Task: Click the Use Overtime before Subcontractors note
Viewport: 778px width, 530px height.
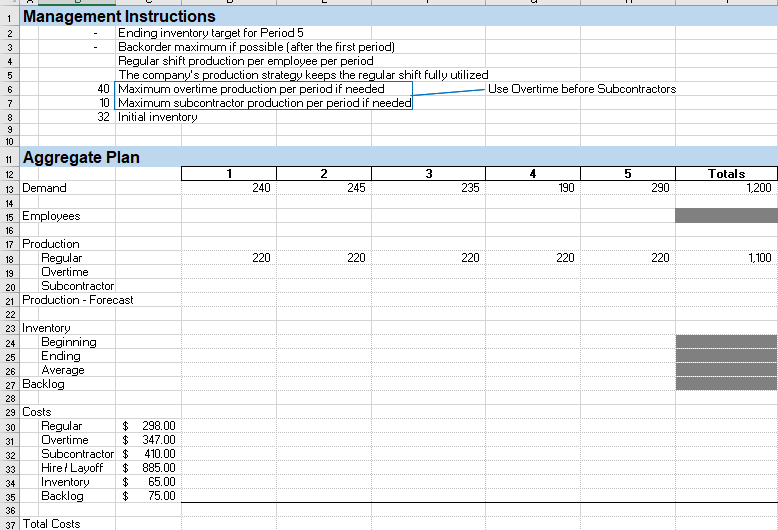Action: (x=582, y=89)
